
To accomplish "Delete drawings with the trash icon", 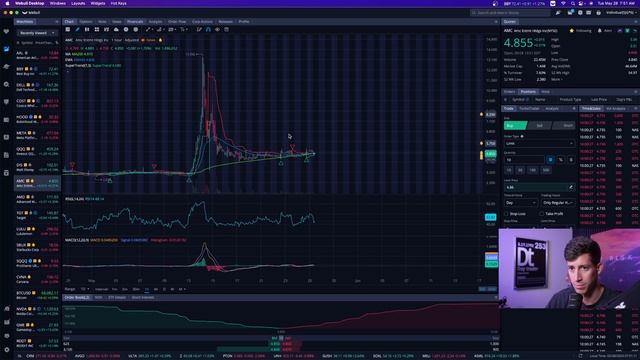I will point(227,29).
